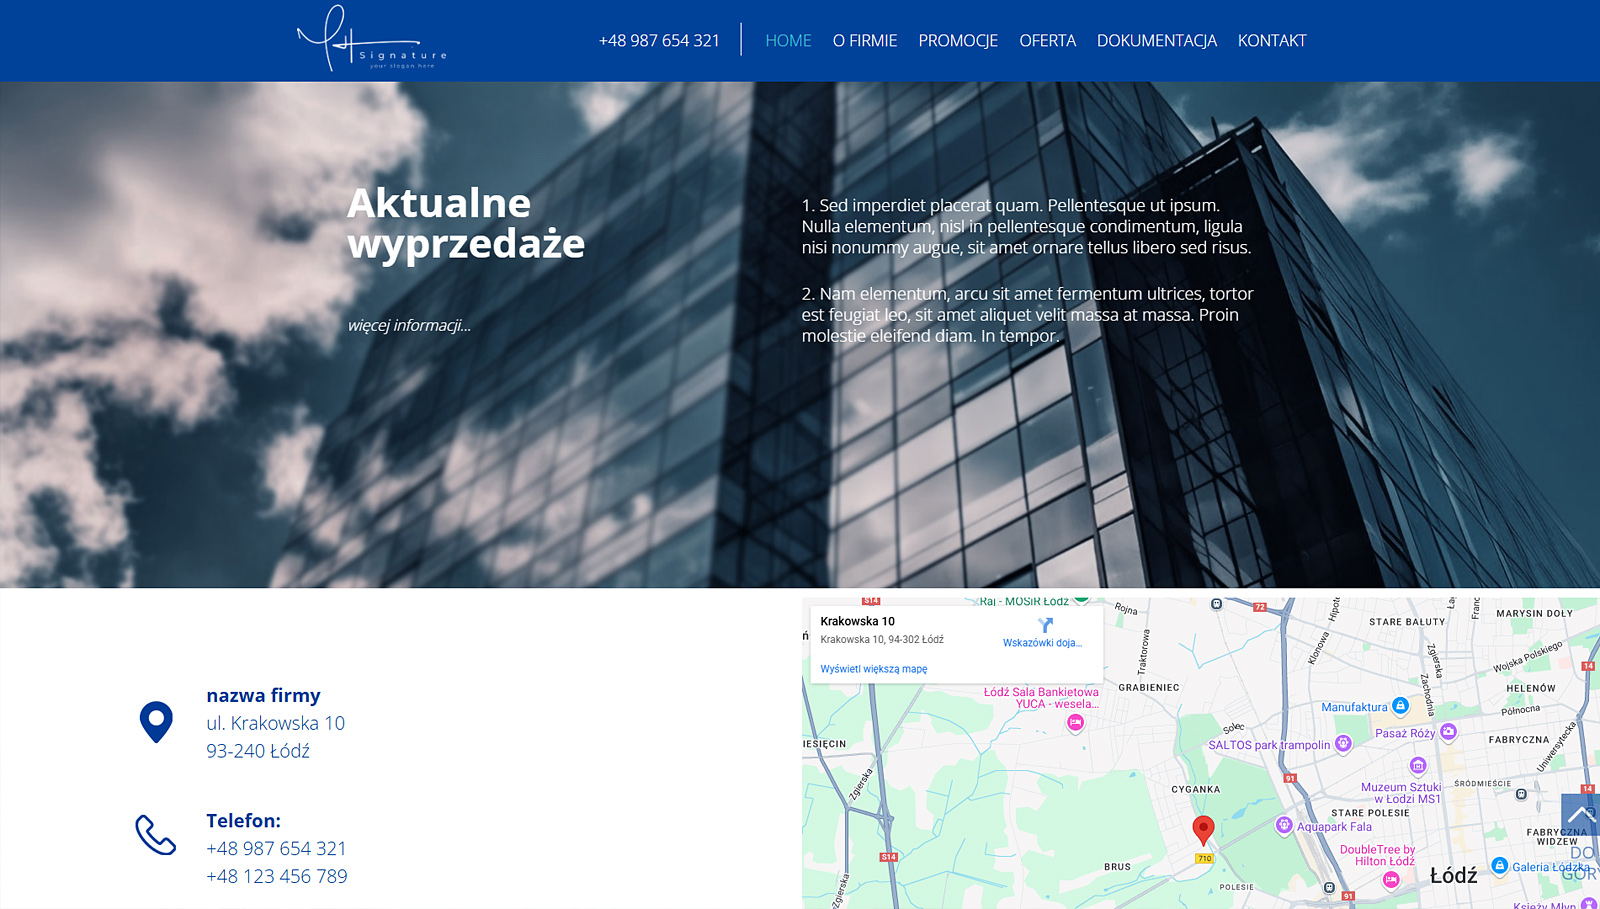Click the Aquapark Fala marker on the map
Viewport: 1600px width, 909px height.
click(x=1284, y=825)
